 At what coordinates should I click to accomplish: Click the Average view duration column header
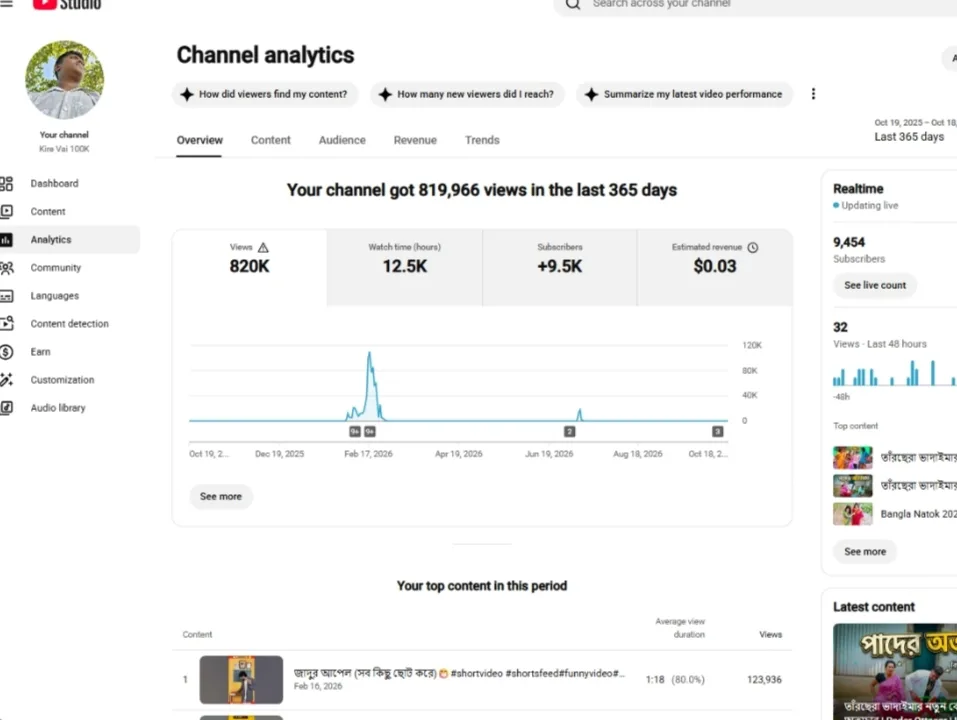click(680, 628)
